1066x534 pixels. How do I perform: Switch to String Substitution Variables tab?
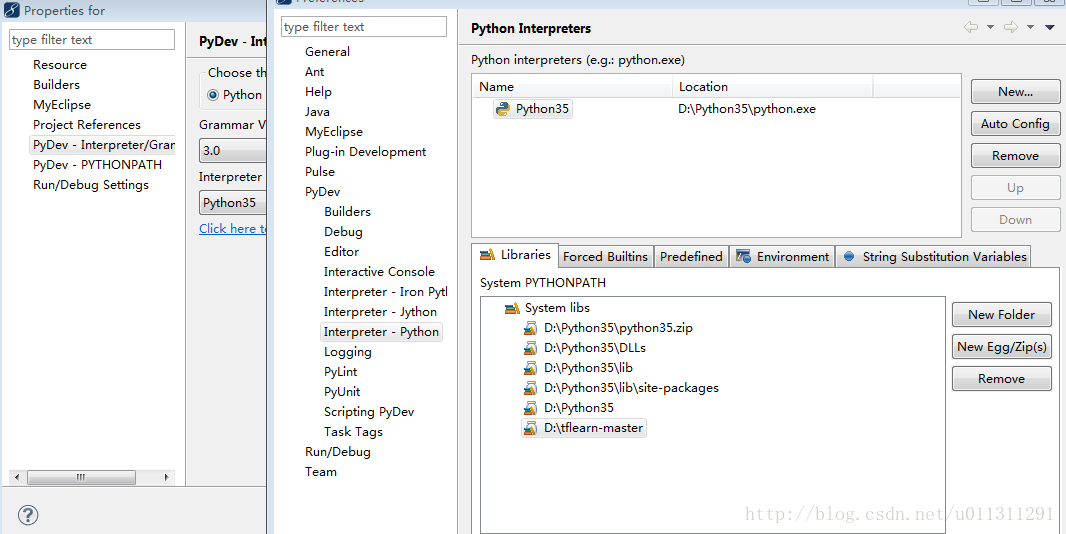click(x=933, y=256)
